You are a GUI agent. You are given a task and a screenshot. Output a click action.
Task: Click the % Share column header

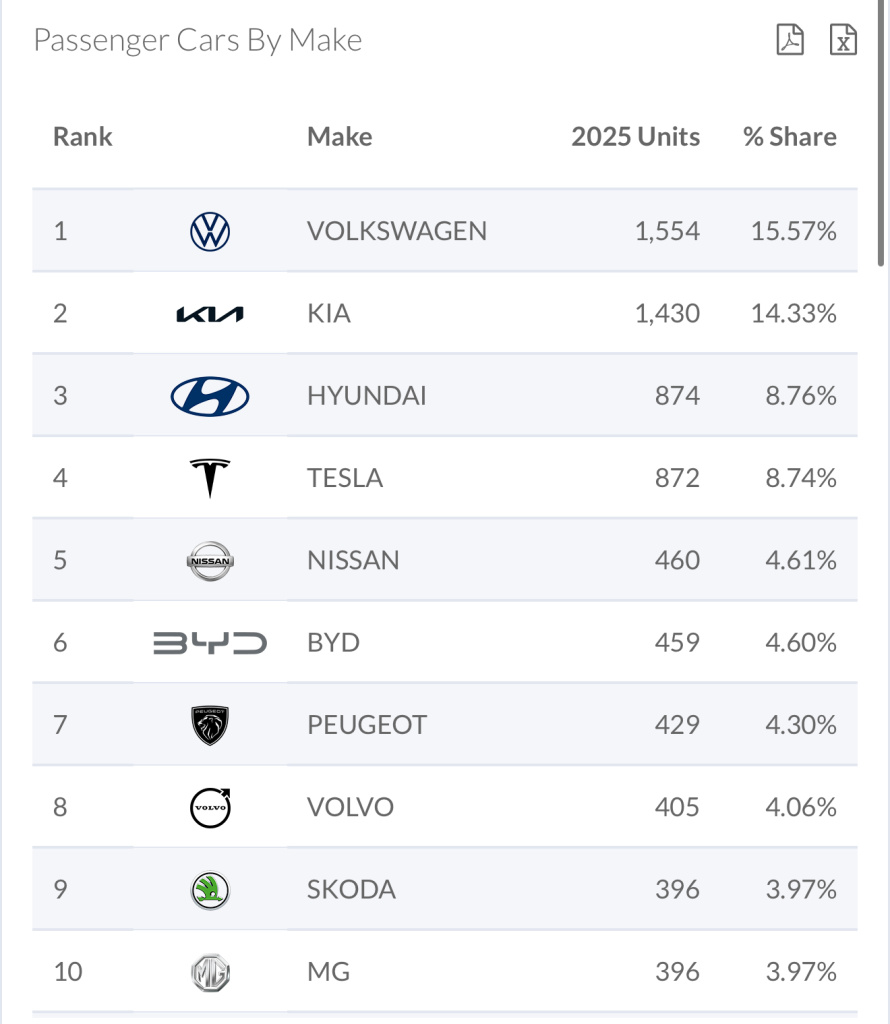tap(790, 137)
